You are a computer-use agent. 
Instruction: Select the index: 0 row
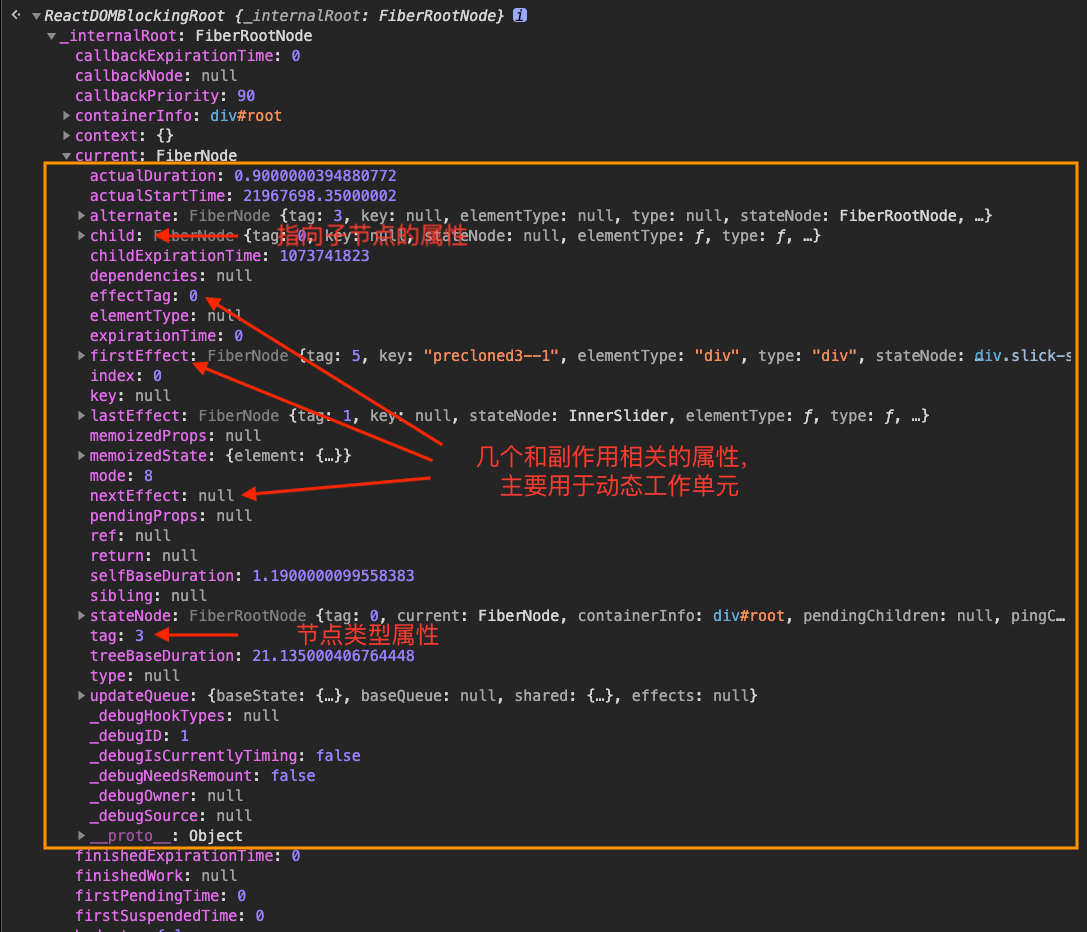125,376
